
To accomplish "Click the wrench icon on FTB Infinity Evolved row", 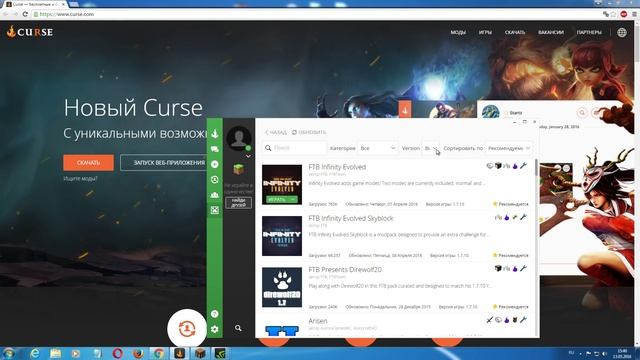I will tap(523, 166).
